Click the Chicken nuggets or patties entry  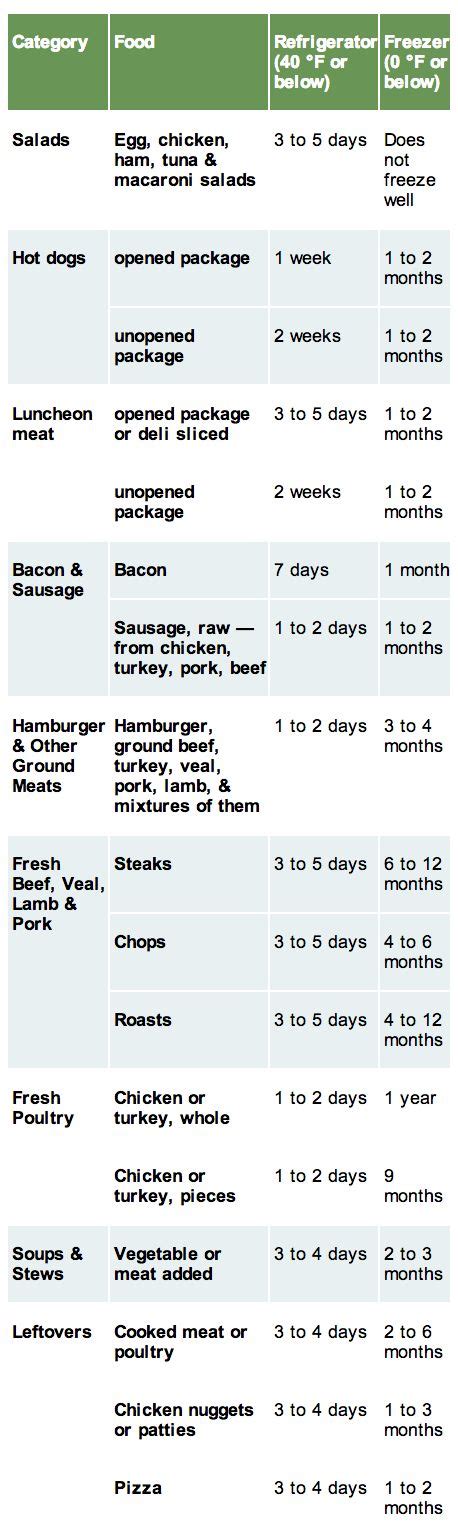click(184, 1420)
